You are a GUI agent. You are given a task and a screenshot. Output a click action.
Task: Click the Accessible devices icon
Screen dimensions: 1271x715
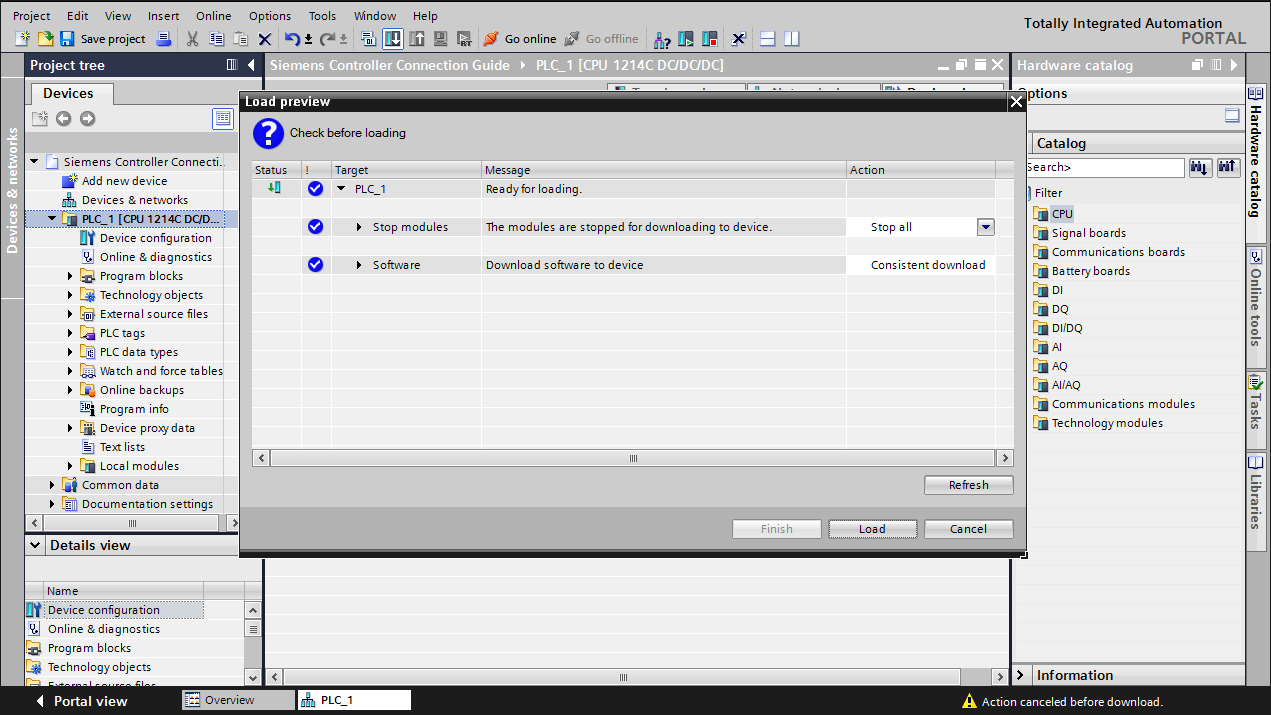coord(662,39)
